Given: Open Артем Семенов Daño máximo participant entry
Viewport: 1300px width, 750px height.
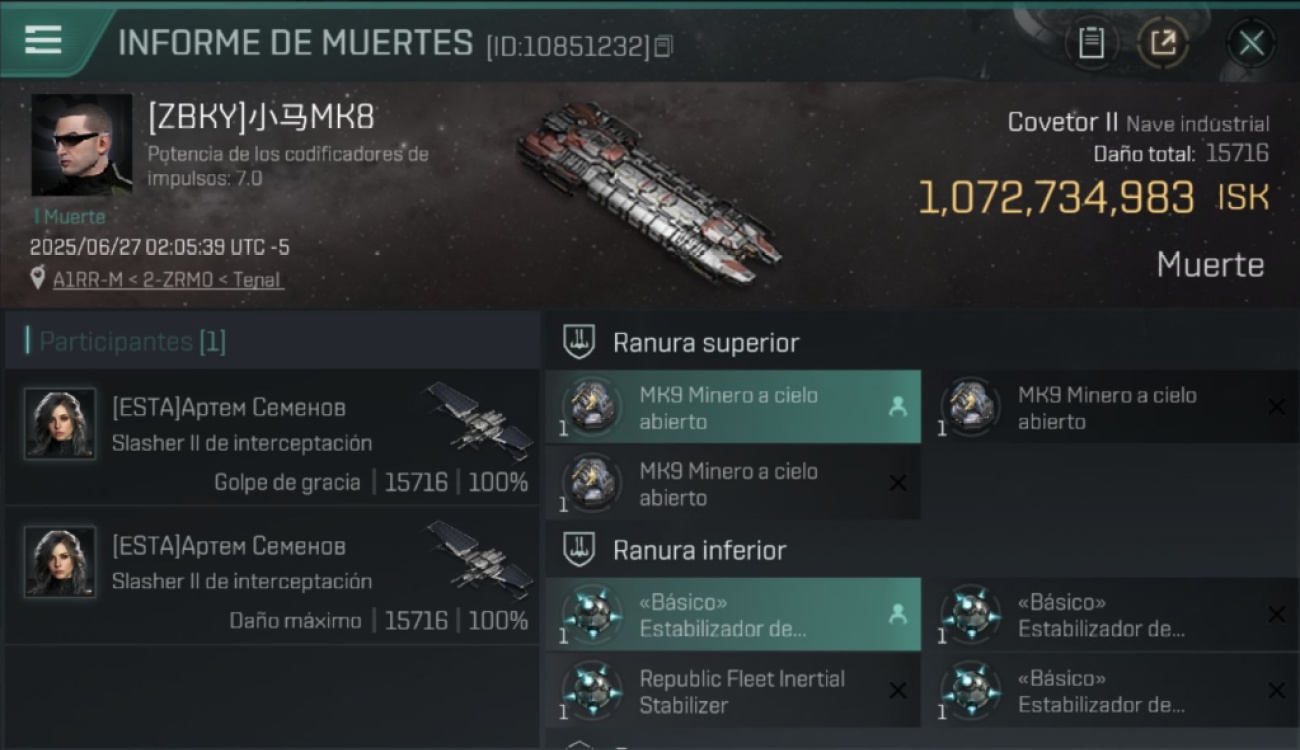Looking at the screenshot, I should pos(271,575).
